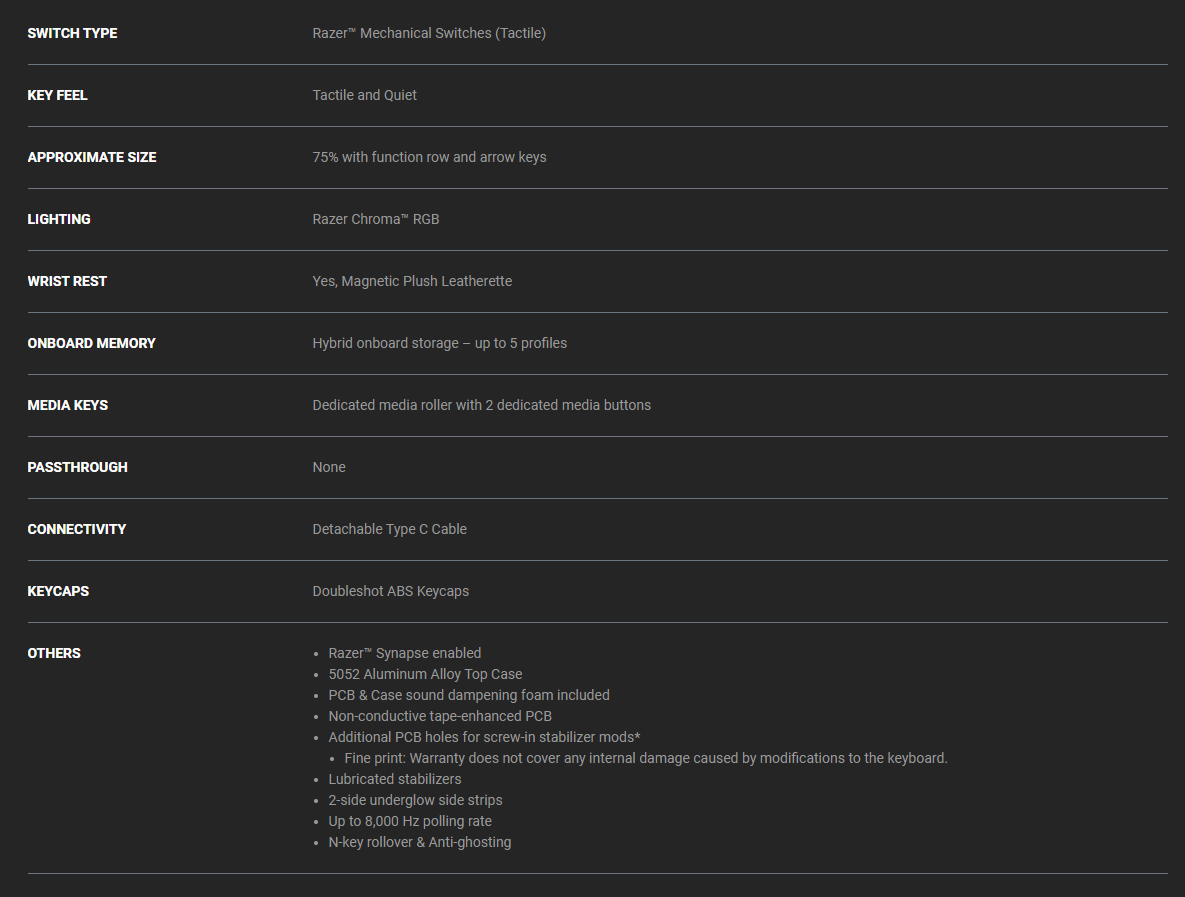This screenshot has height=897, width=1185.
Task: Click the APPROXIMATE SIZE label
Action: tap(91, 157)
